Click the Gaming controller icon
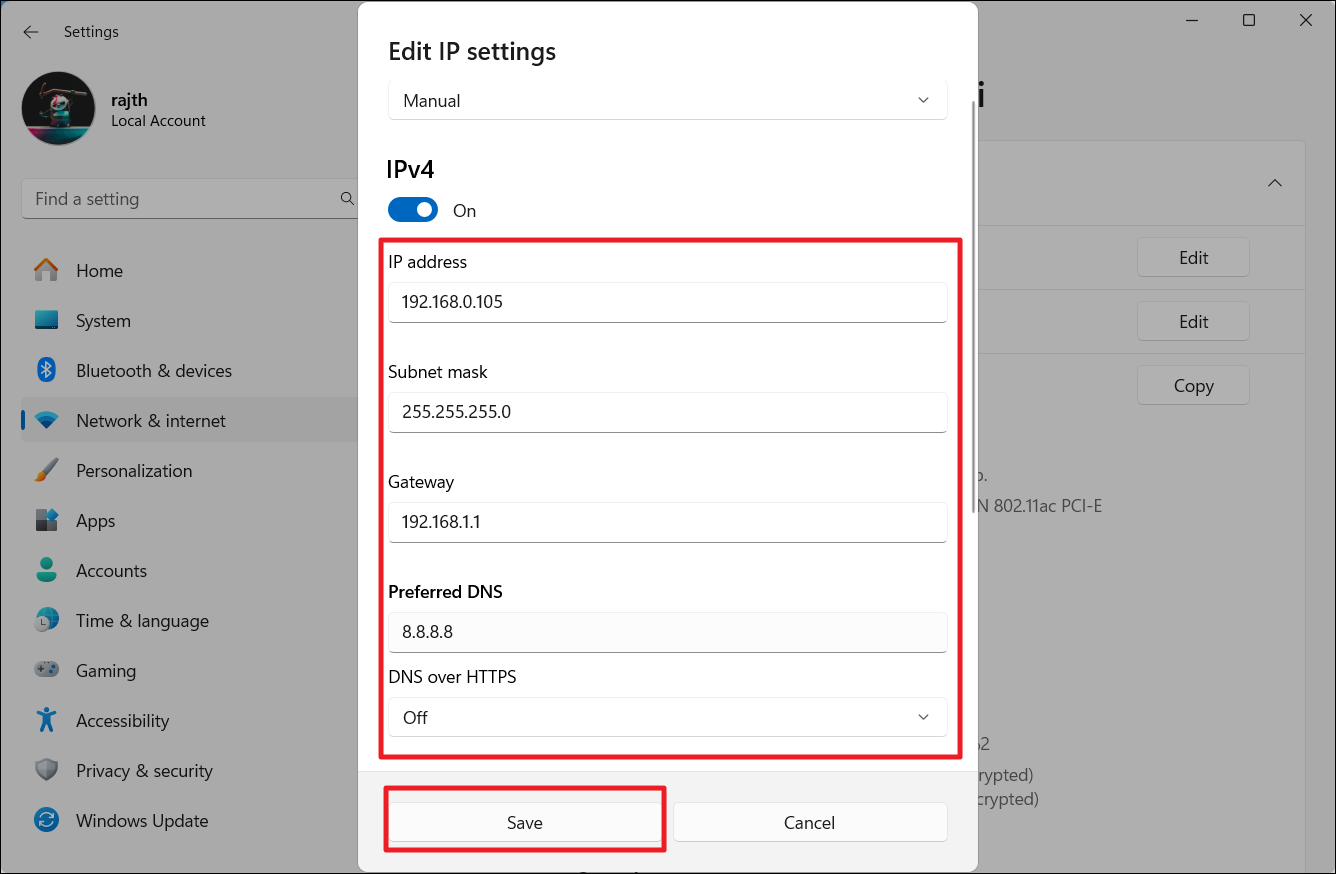 point(46,671)
